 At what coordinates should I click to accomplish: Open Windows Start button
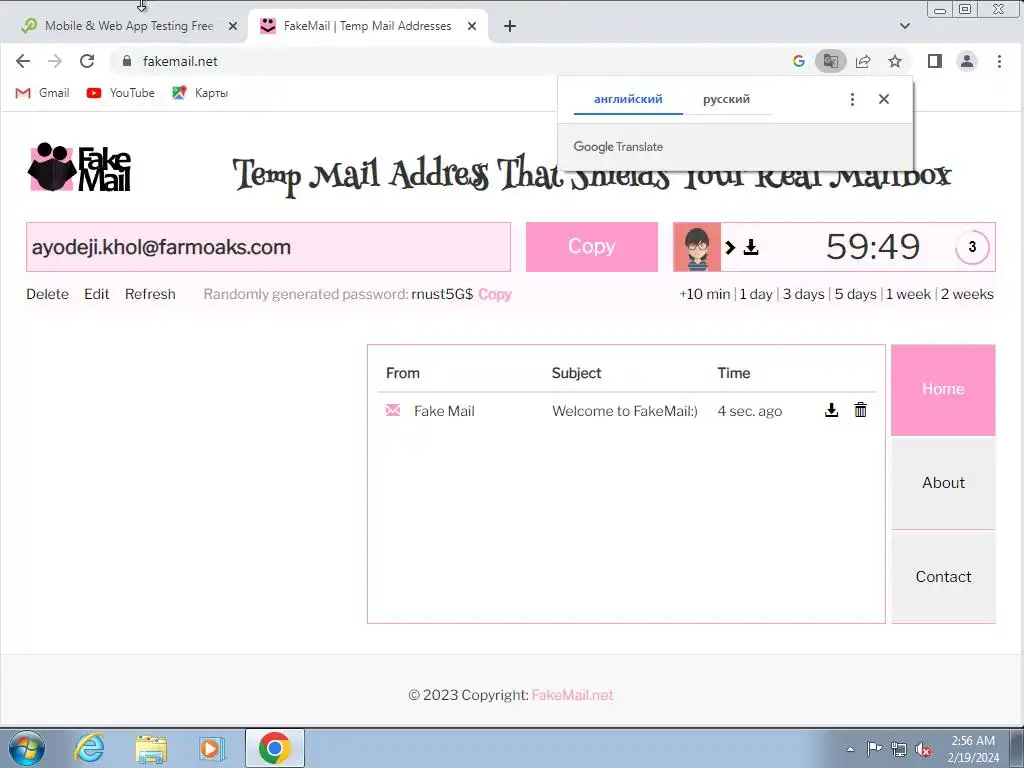26,748
